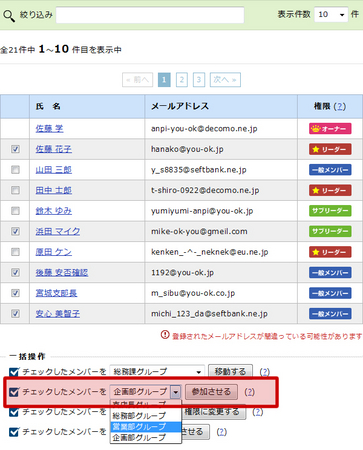Screen dimensions: 363x450
Task: Click the magnifier search icon
Action: pyautogui.click(x=9, y=15)
